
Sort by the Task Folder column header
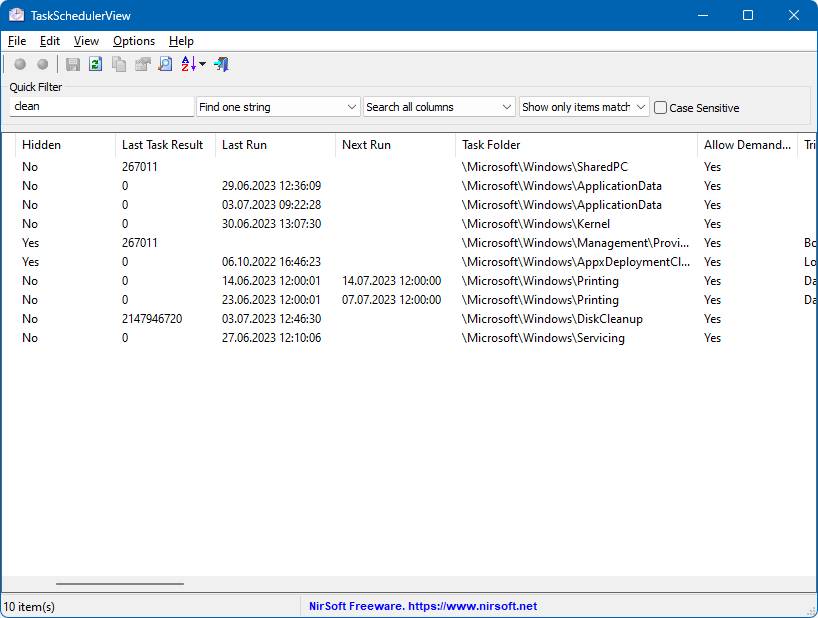tap(576, 145)
